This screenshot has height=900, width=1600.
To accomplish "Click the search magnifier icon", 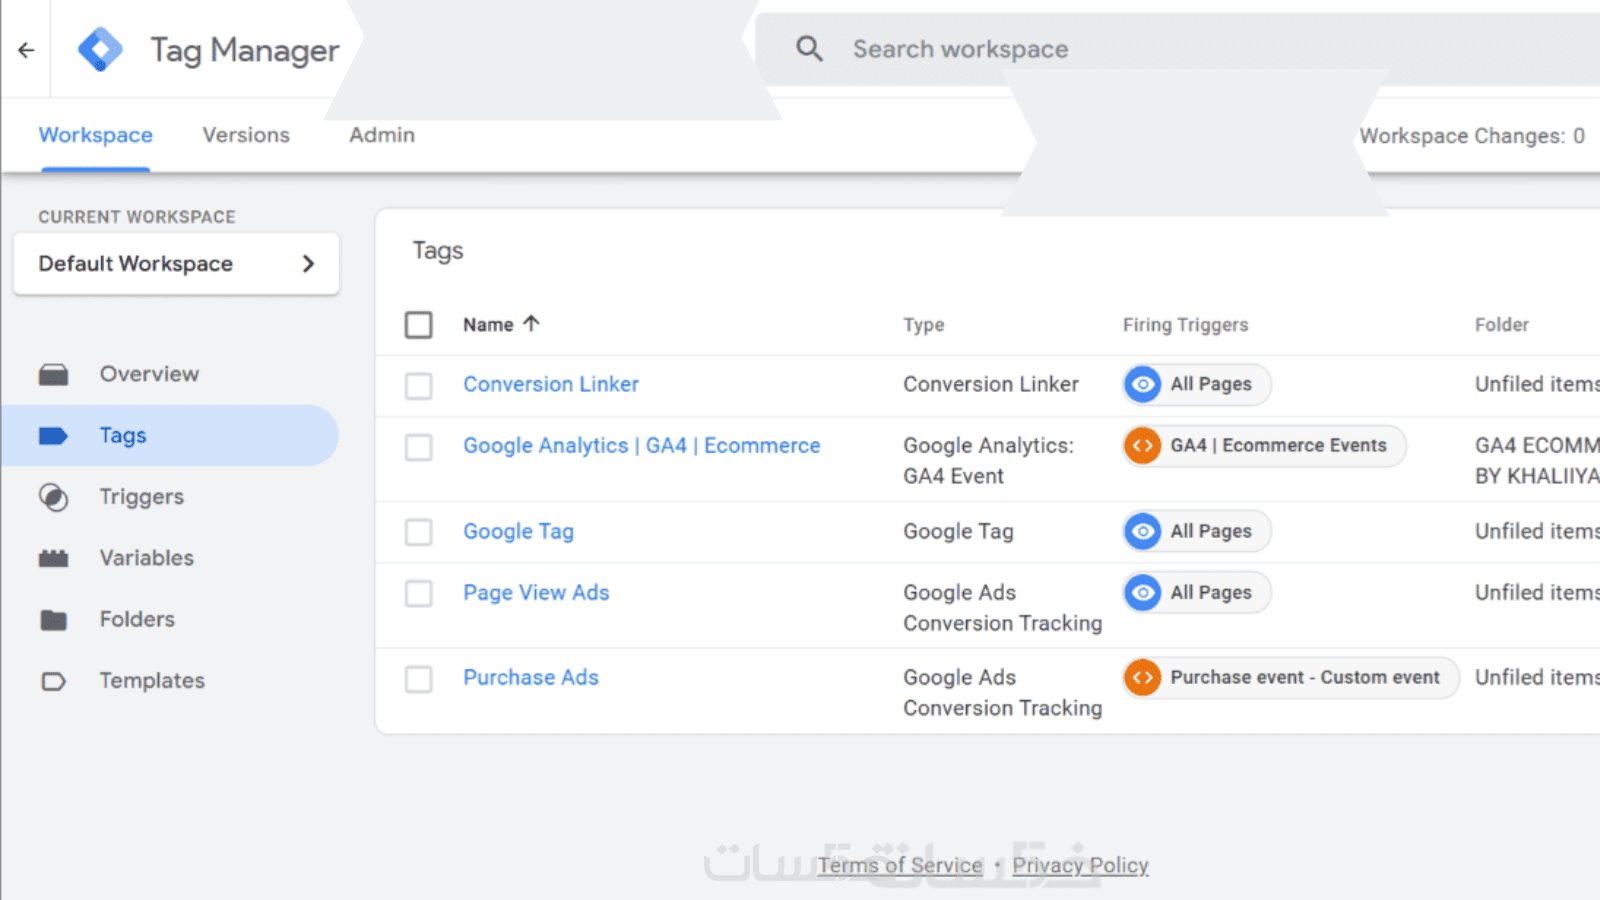I will [809, 49].
